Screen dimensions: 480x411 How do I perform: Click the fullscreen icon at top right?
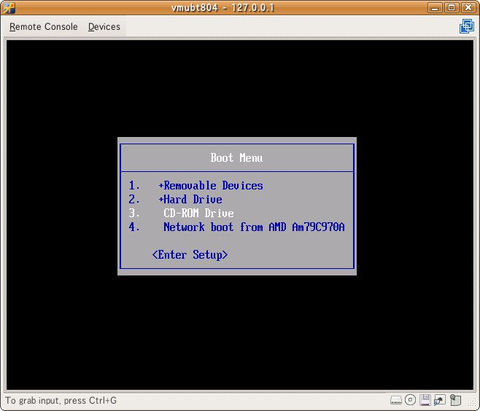click(x=467, y=26)
